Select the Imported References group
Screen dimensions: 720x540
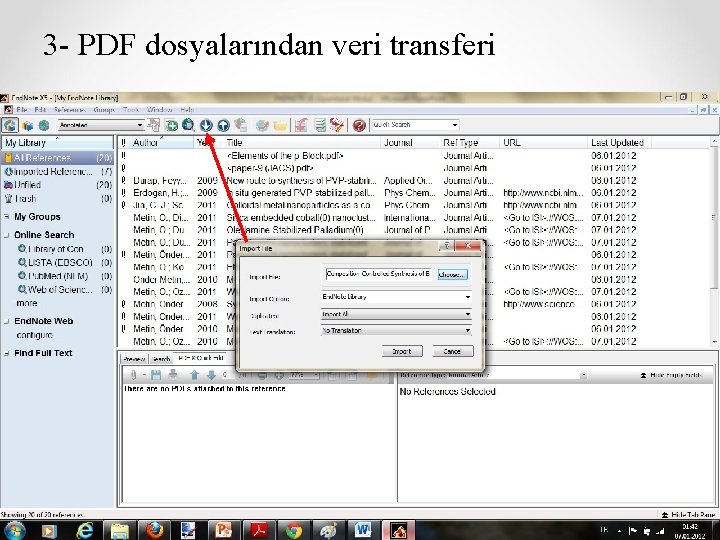[x=58, y=171]
